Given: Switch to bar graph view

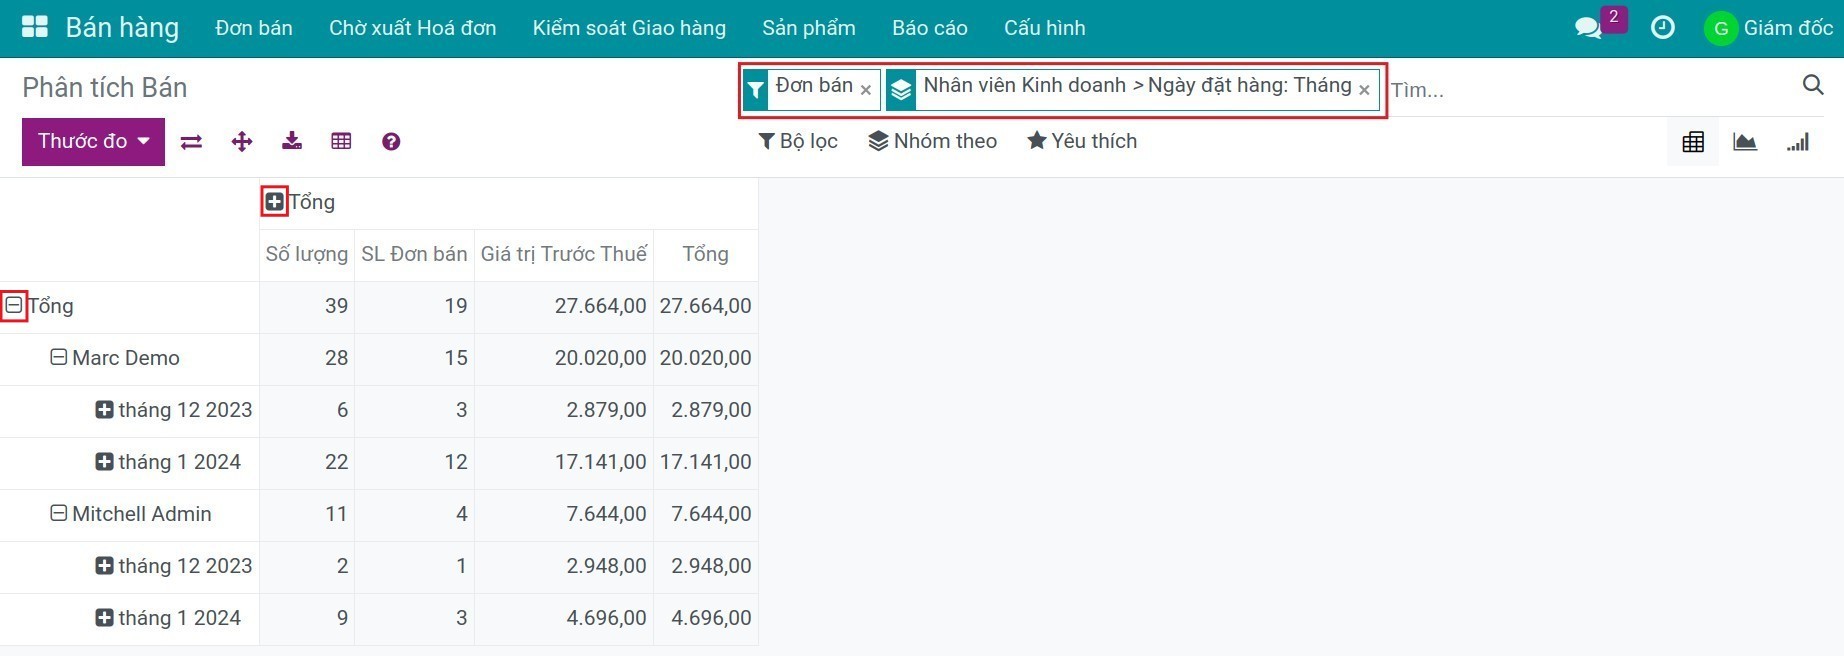Looking at the screenshot, I should [x=1798, y=142].
